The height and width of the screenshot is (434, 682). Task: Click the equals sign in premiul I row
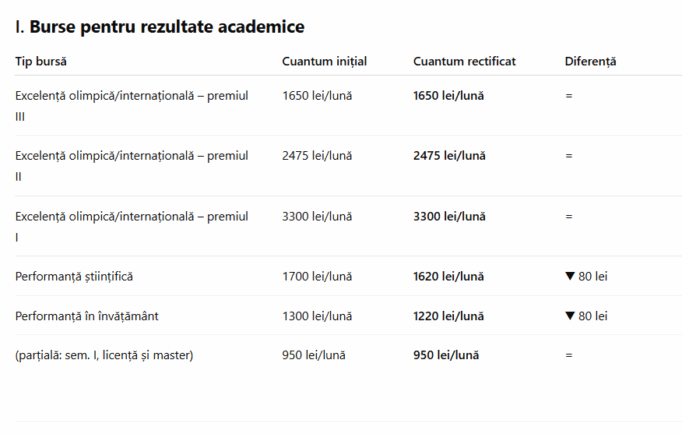point(569,217)
